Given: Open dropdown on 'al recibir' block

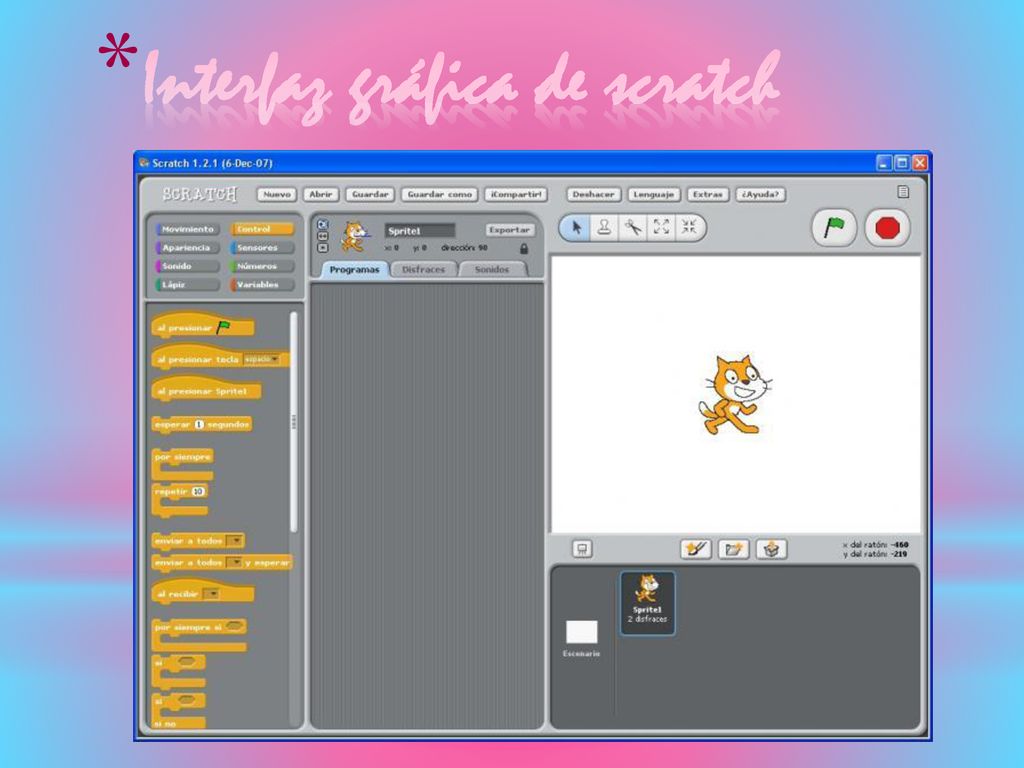Looking at the screenshot, I should coord(211,594).
